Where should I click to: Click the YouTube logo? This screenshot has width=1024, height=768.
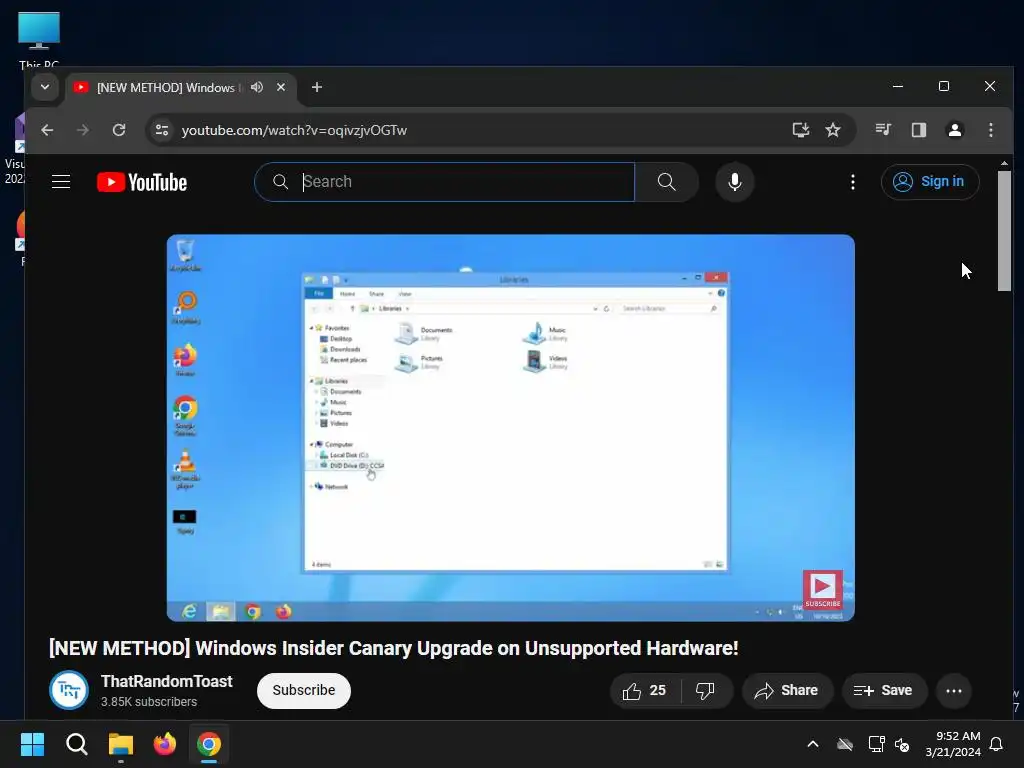pyautogui.click(x=142, y=182)
